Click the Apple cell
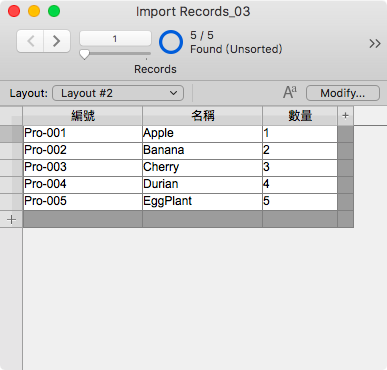This screenshot has width=387, height=370. [x=202, y=133]
